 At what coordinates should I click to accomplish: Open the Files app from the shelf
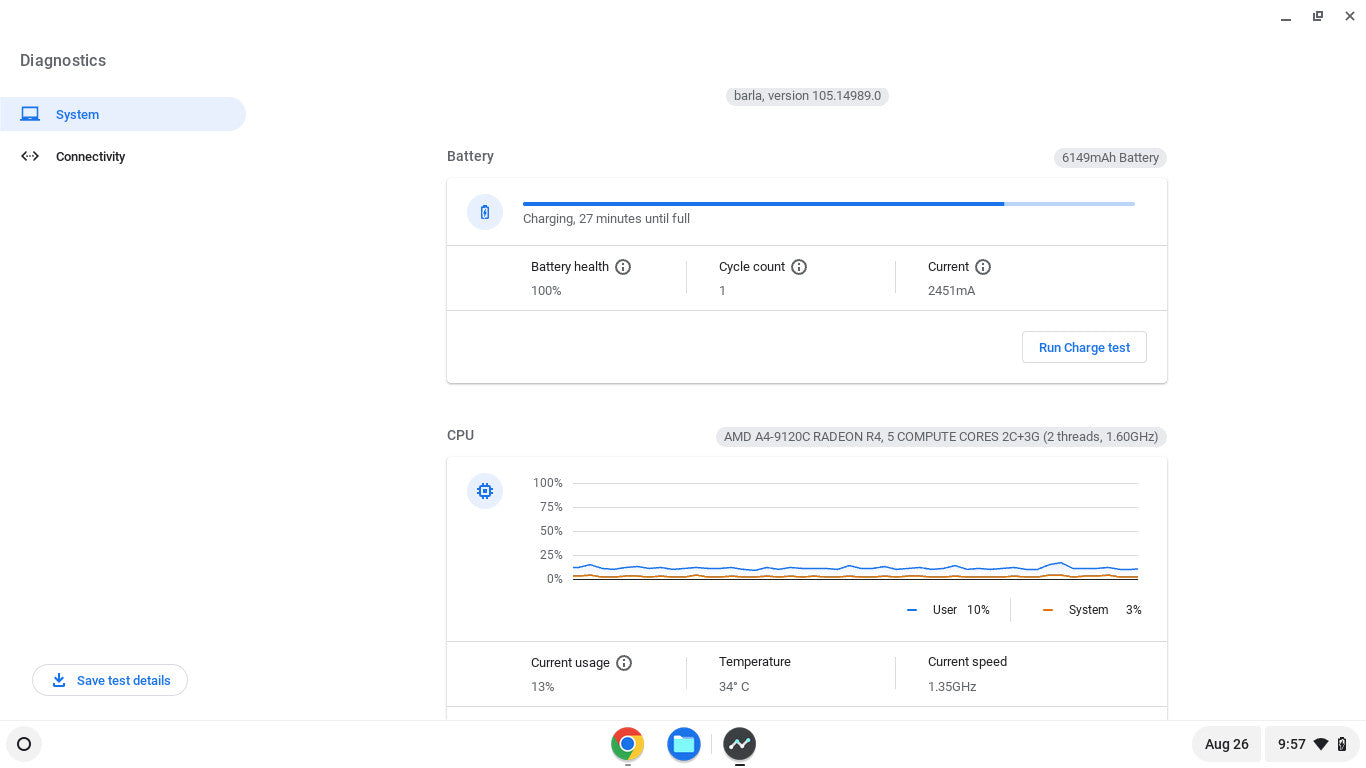pos(683,744)
